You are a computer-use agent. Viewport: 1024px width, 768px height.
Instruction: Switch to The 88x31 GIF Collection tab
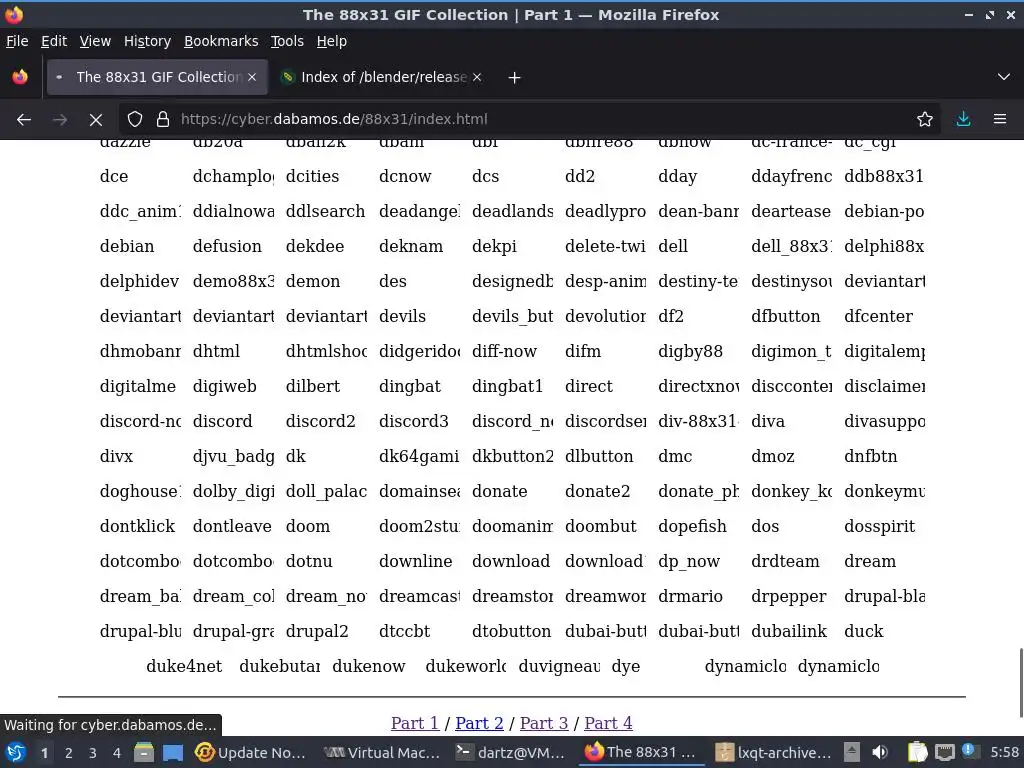(x=157, y=77)
